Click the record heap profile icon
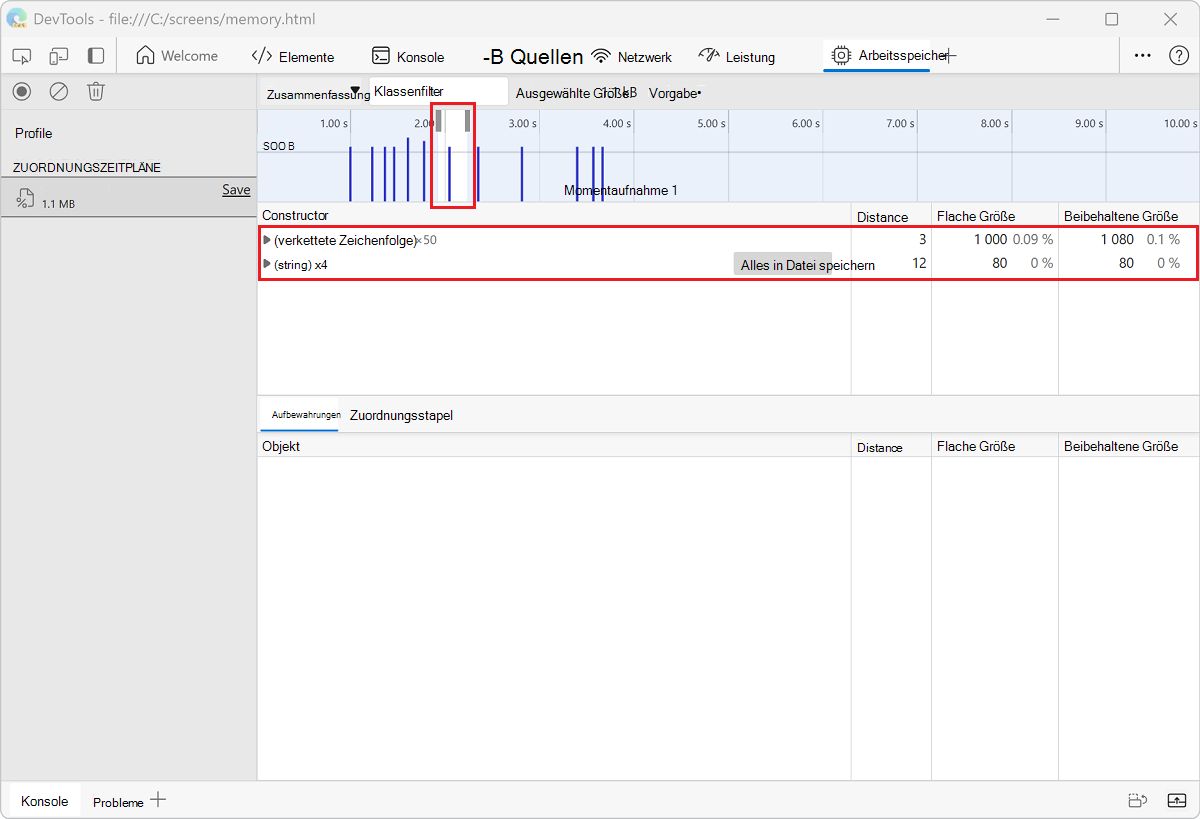1200x819 pixels. click(22, 92)
